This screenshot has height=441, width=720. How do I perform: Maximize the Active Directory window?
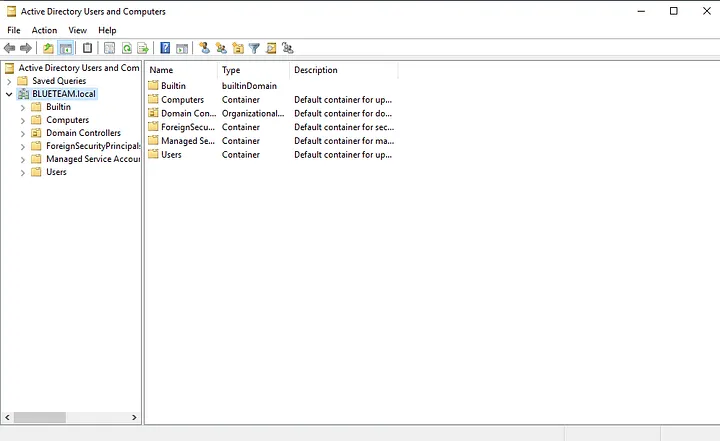(674, 11)
